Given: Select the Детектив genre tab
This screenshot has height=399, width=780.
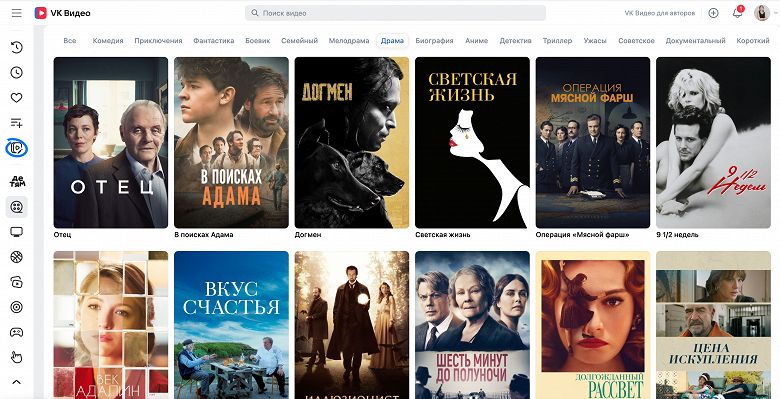Looking at the screenshot, I should click(515, 41).
